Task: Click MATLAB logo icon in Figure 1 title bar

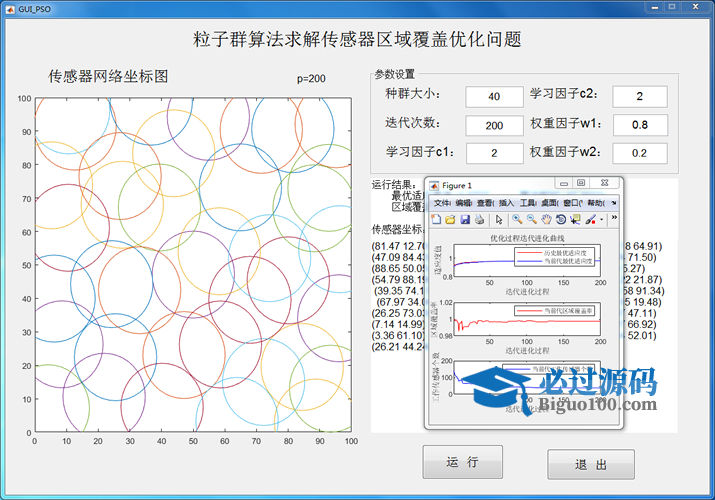Action: 434,186
